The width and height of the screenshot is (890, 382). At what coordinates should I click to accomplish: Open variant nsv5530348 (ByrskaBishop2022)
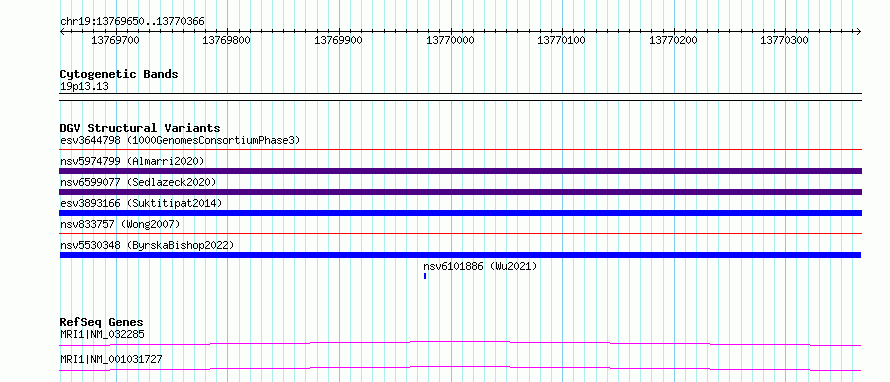coord(147,245)
